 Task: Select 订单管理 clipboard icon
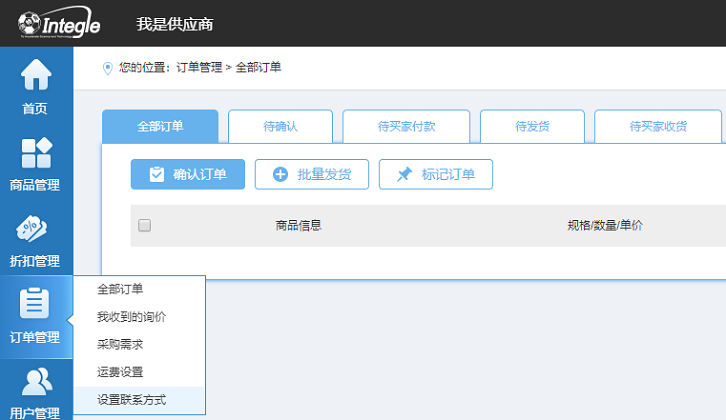35,303
